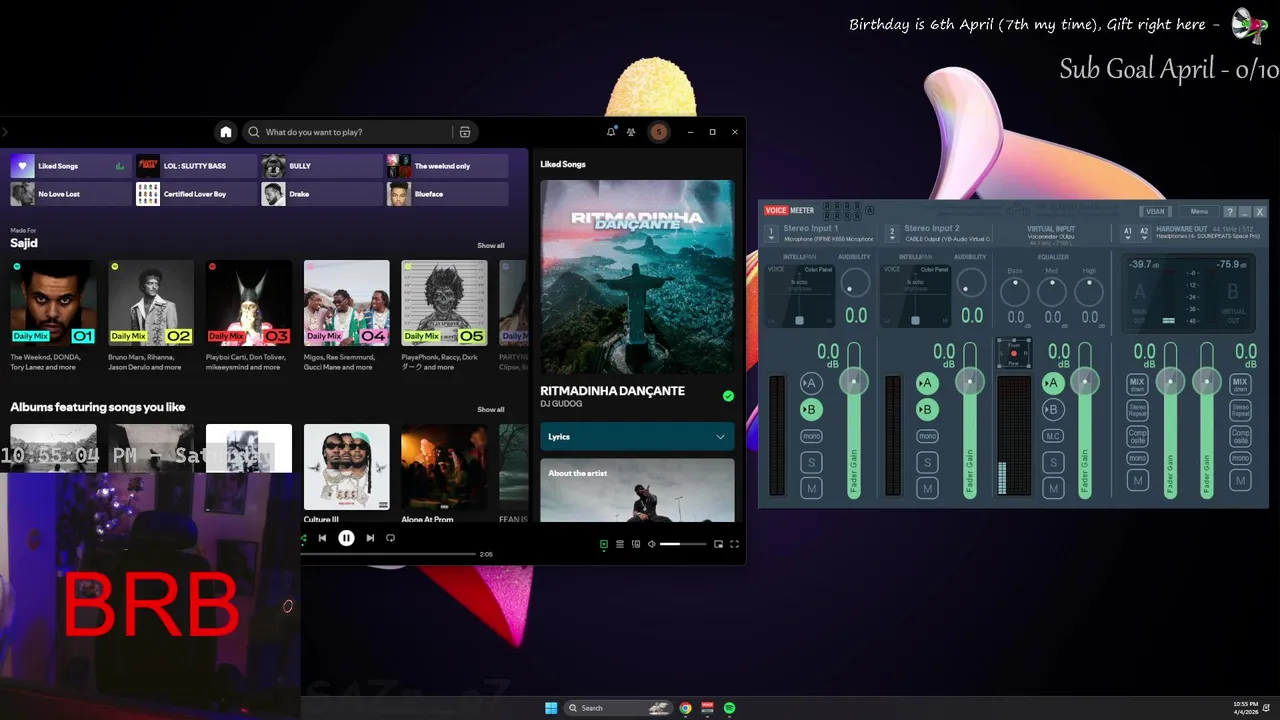Skip to next track in Spotify
The width and height of the screenshot is (1280, 720).
click(x=370, y=538)
